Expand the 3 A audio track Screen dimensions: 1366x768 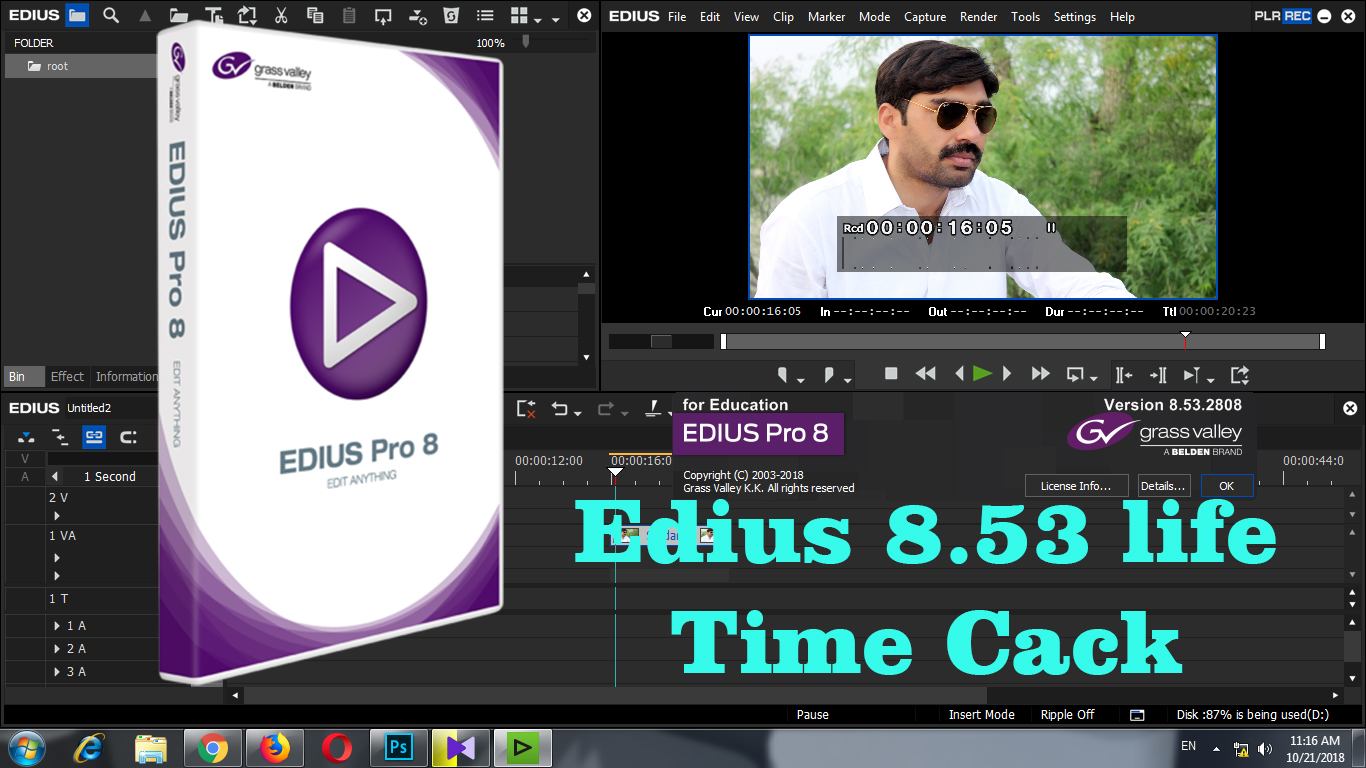[57, 672]
